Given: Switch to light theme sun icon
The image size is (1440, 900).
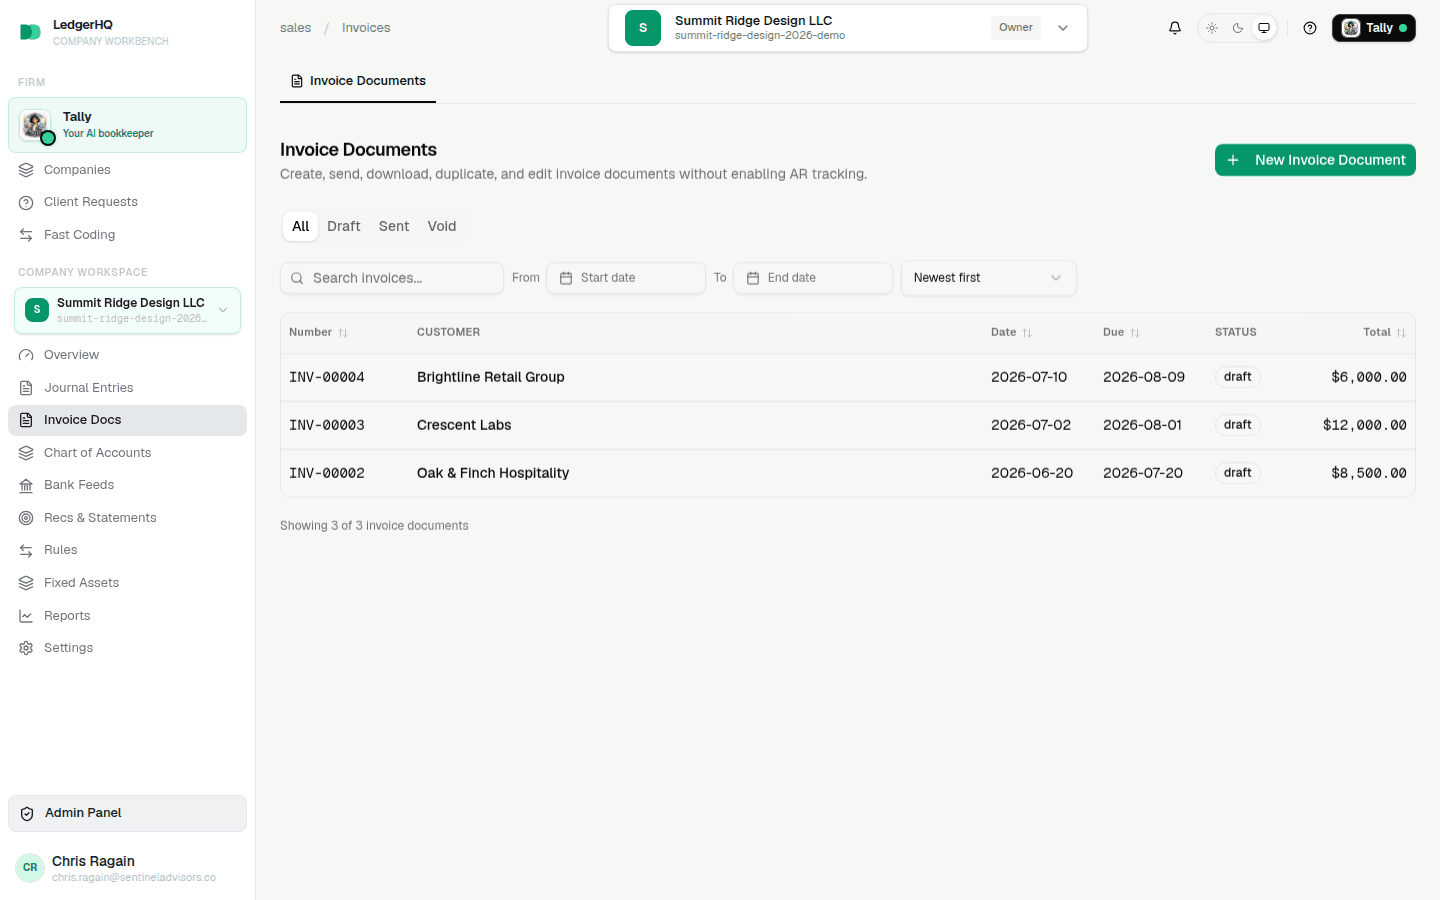Looking at the screenshot, I should point(1212,28).
